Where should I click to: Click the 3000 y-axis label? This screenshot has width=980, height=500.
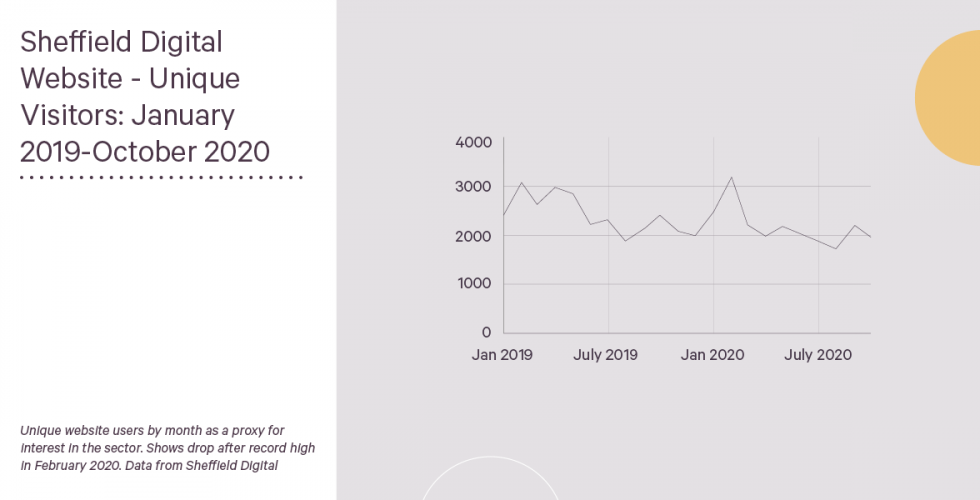[x=474, y=187]
